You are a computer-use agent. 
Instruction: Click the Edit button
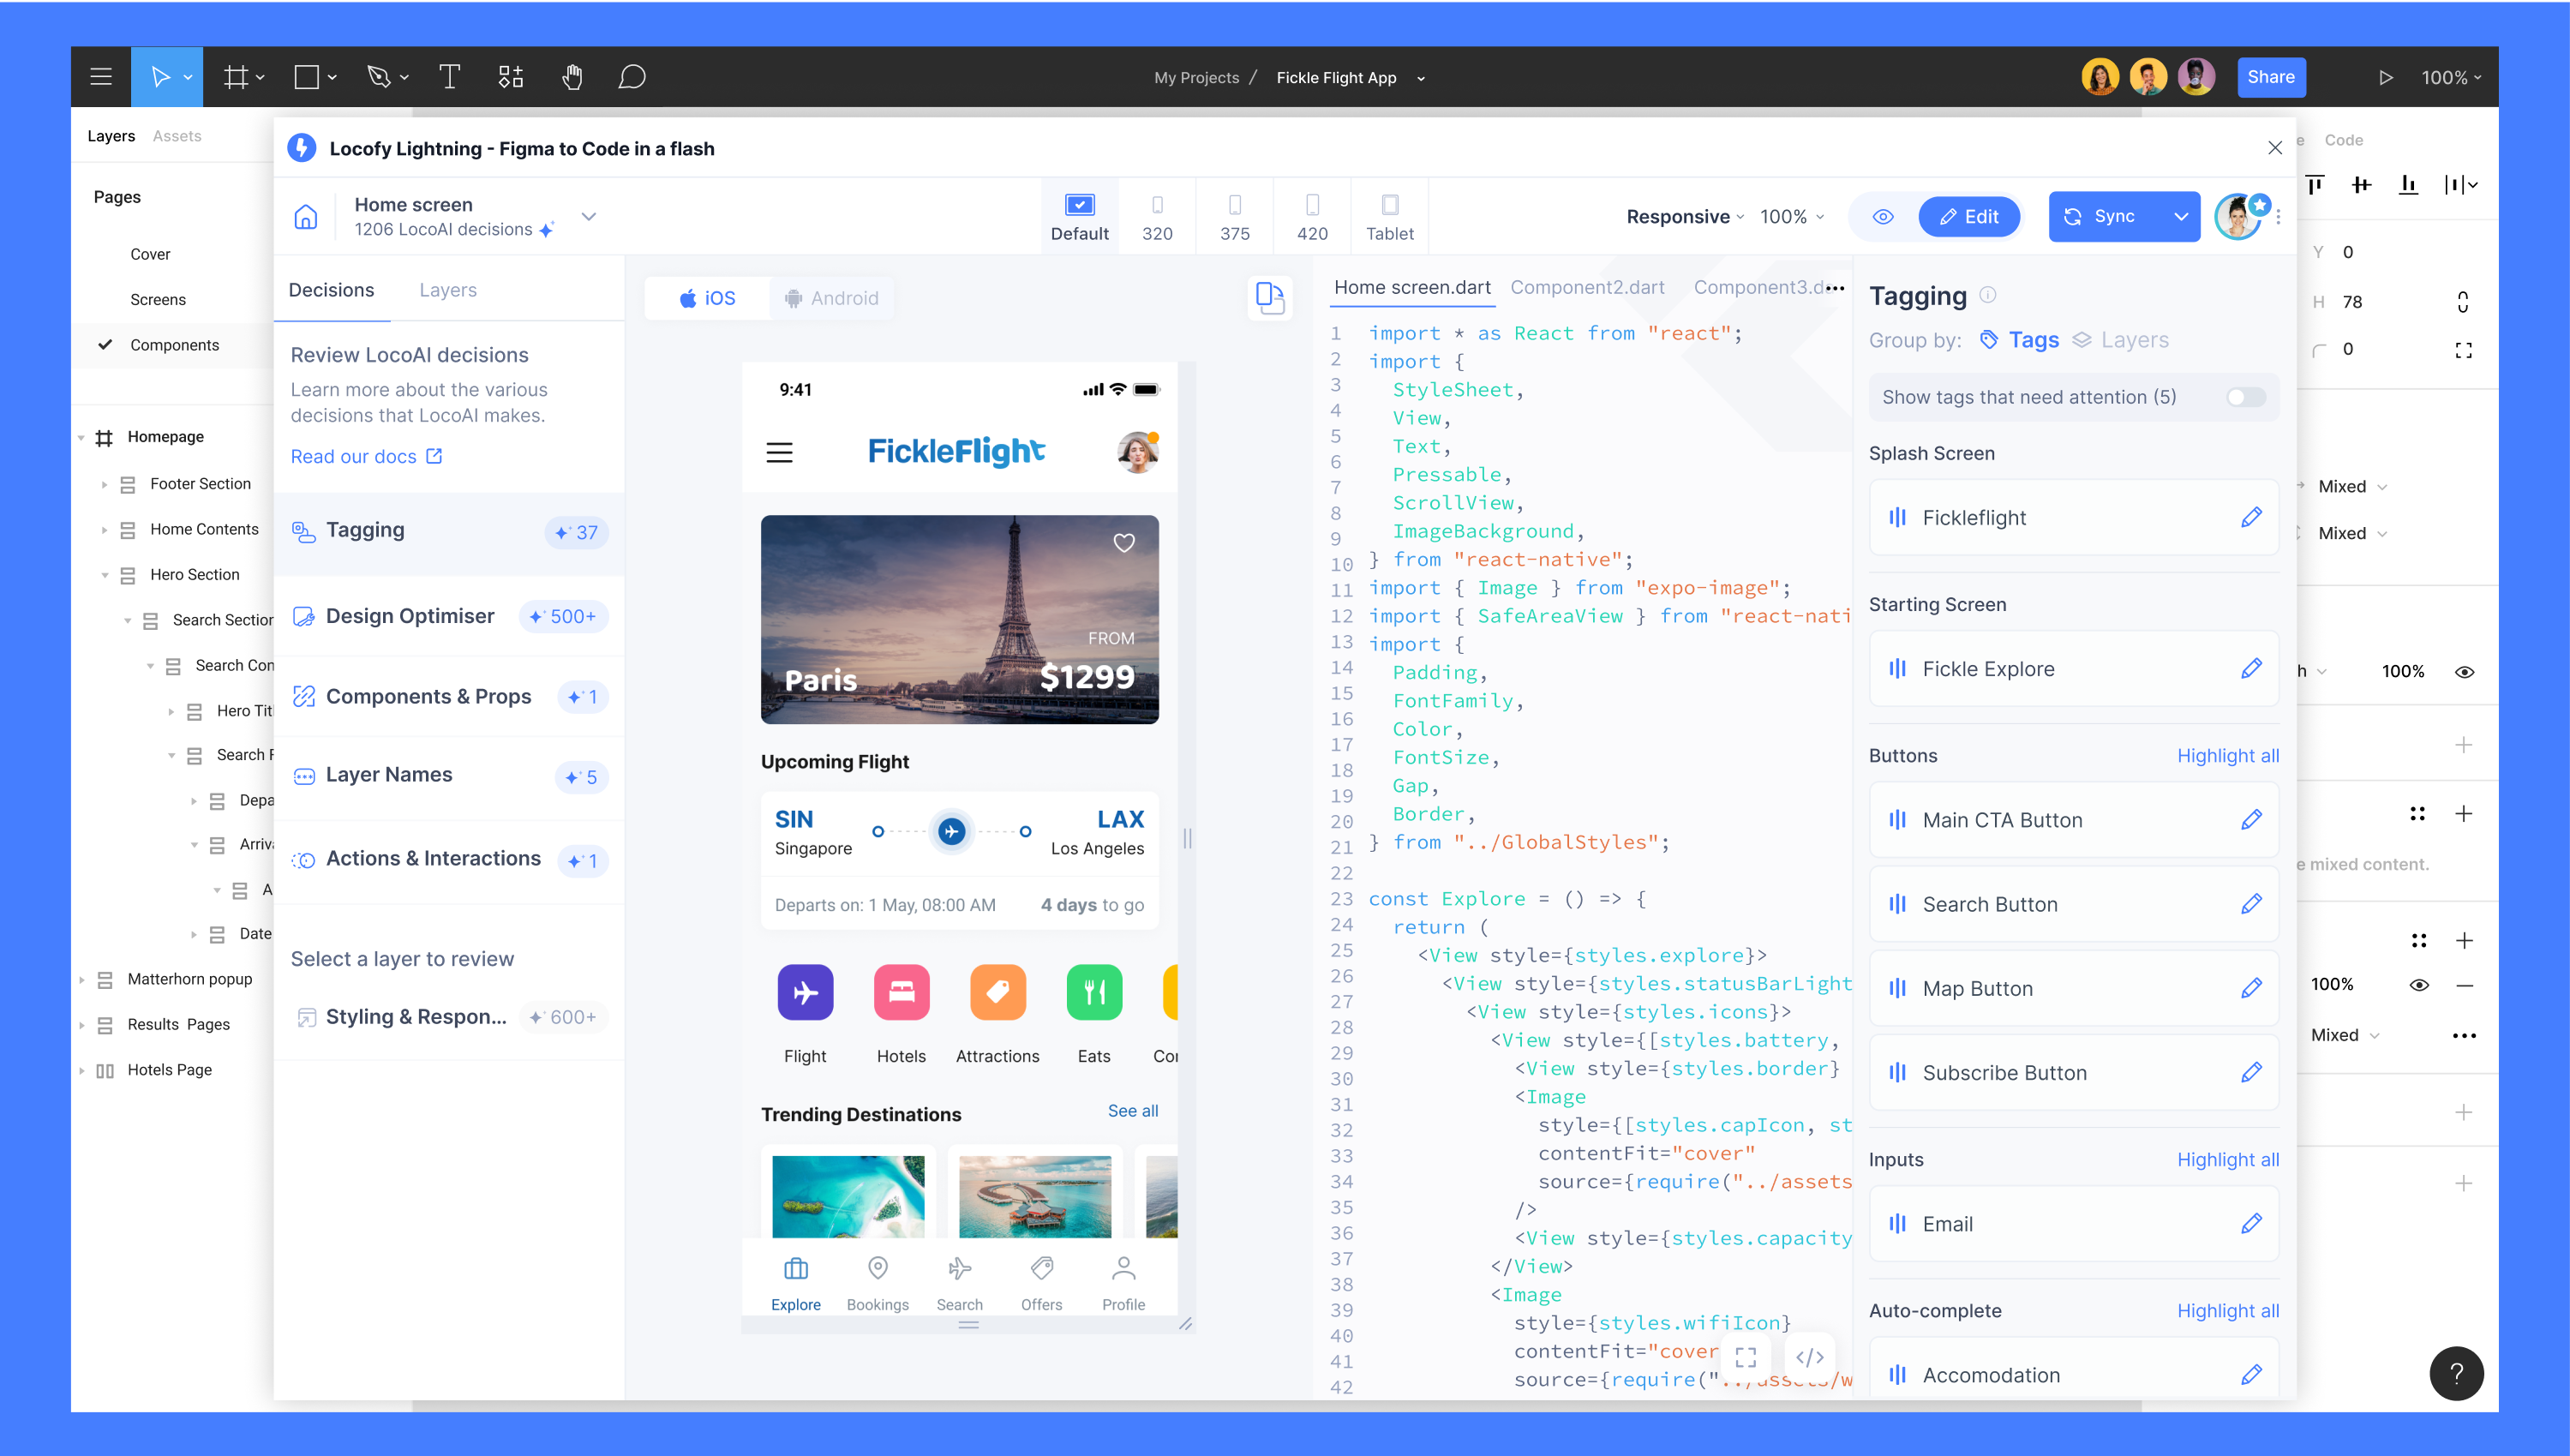click(1969, 216)
